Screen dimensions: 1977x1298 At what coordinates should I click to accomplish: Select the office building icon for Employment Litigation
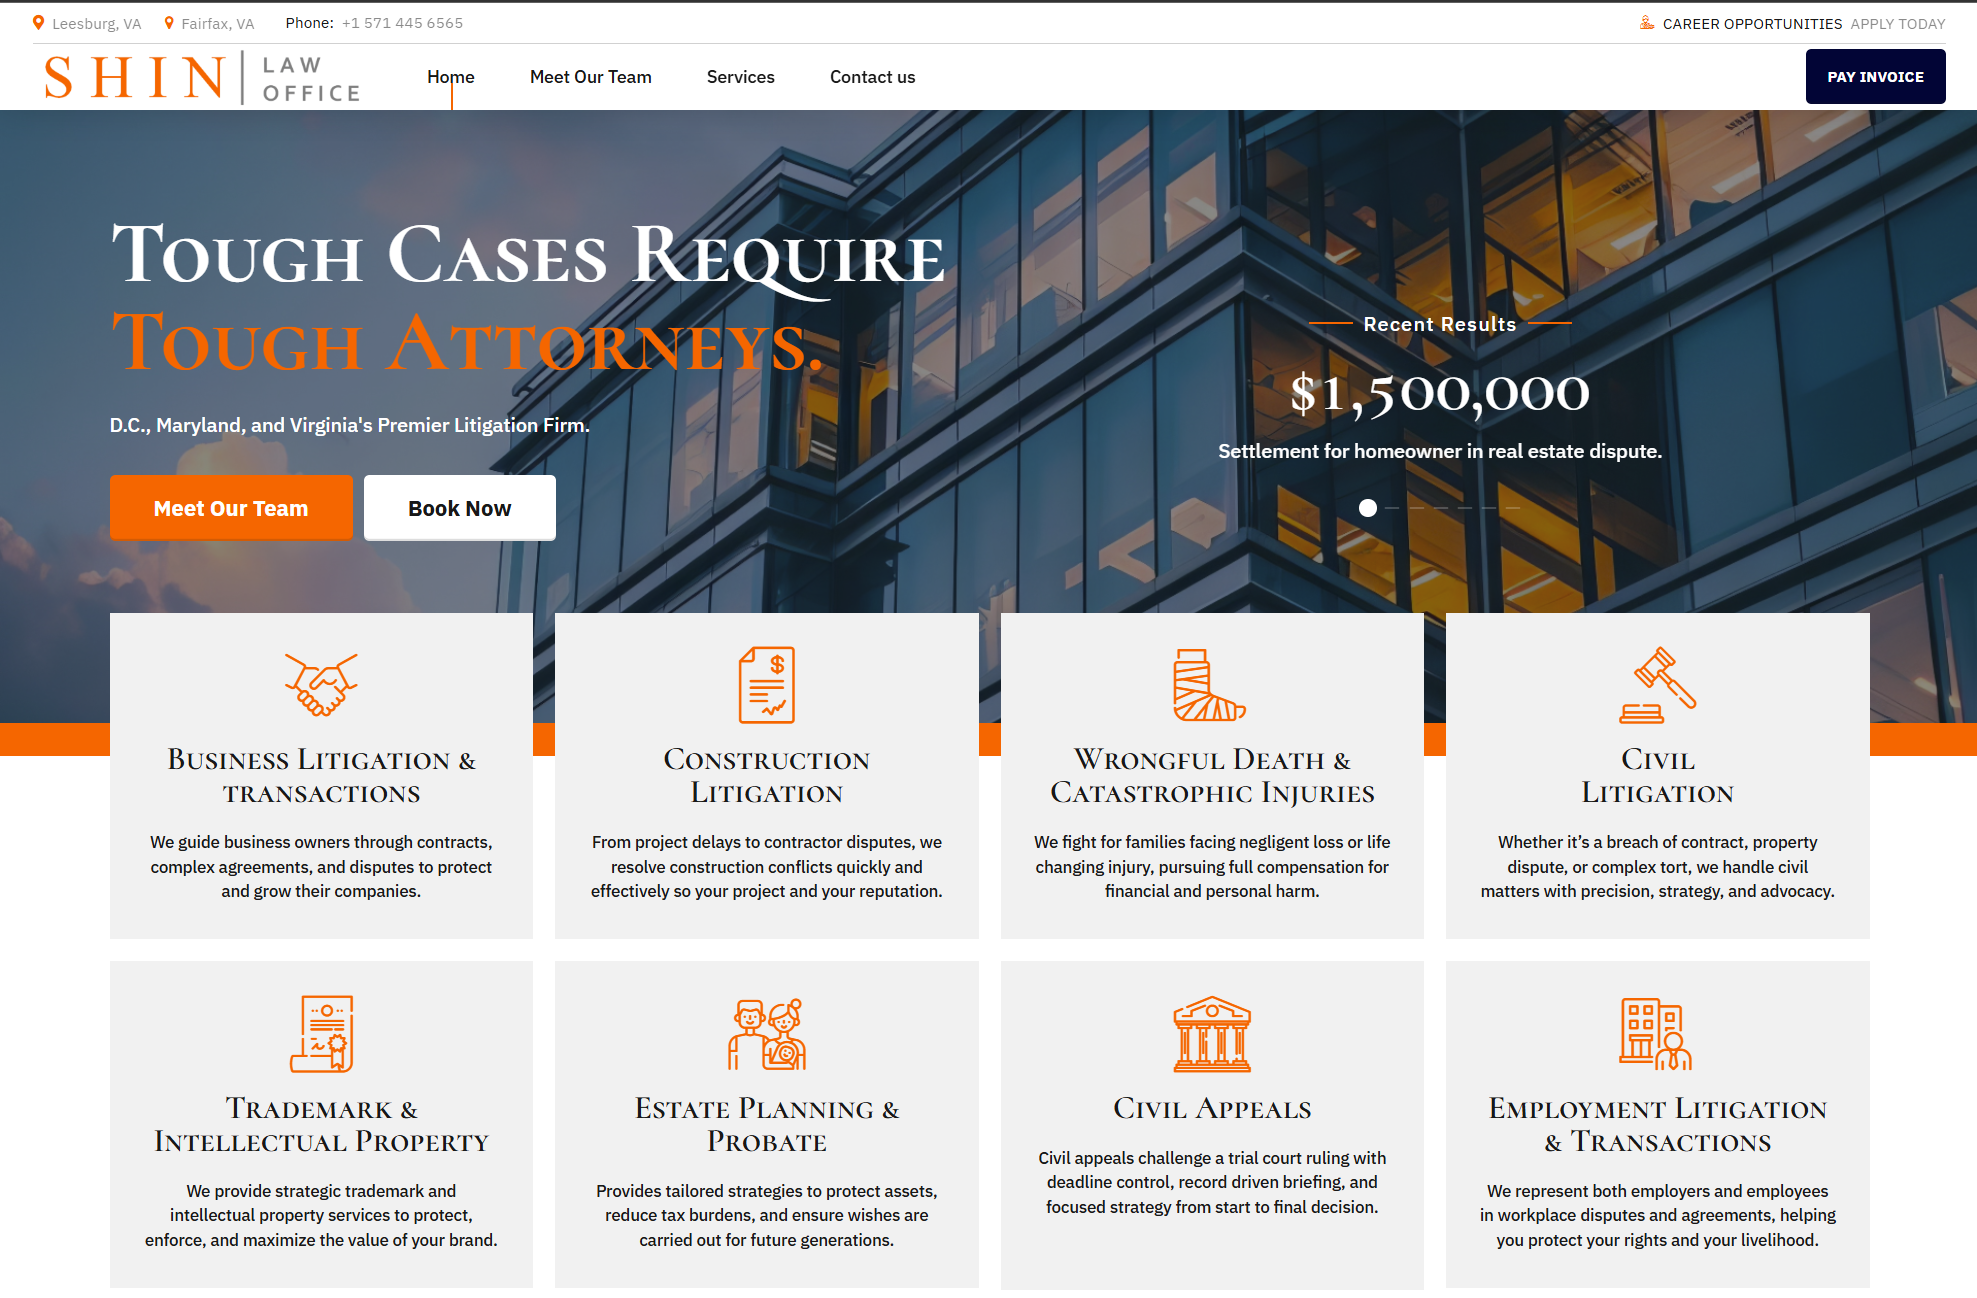(1657, 1035)
